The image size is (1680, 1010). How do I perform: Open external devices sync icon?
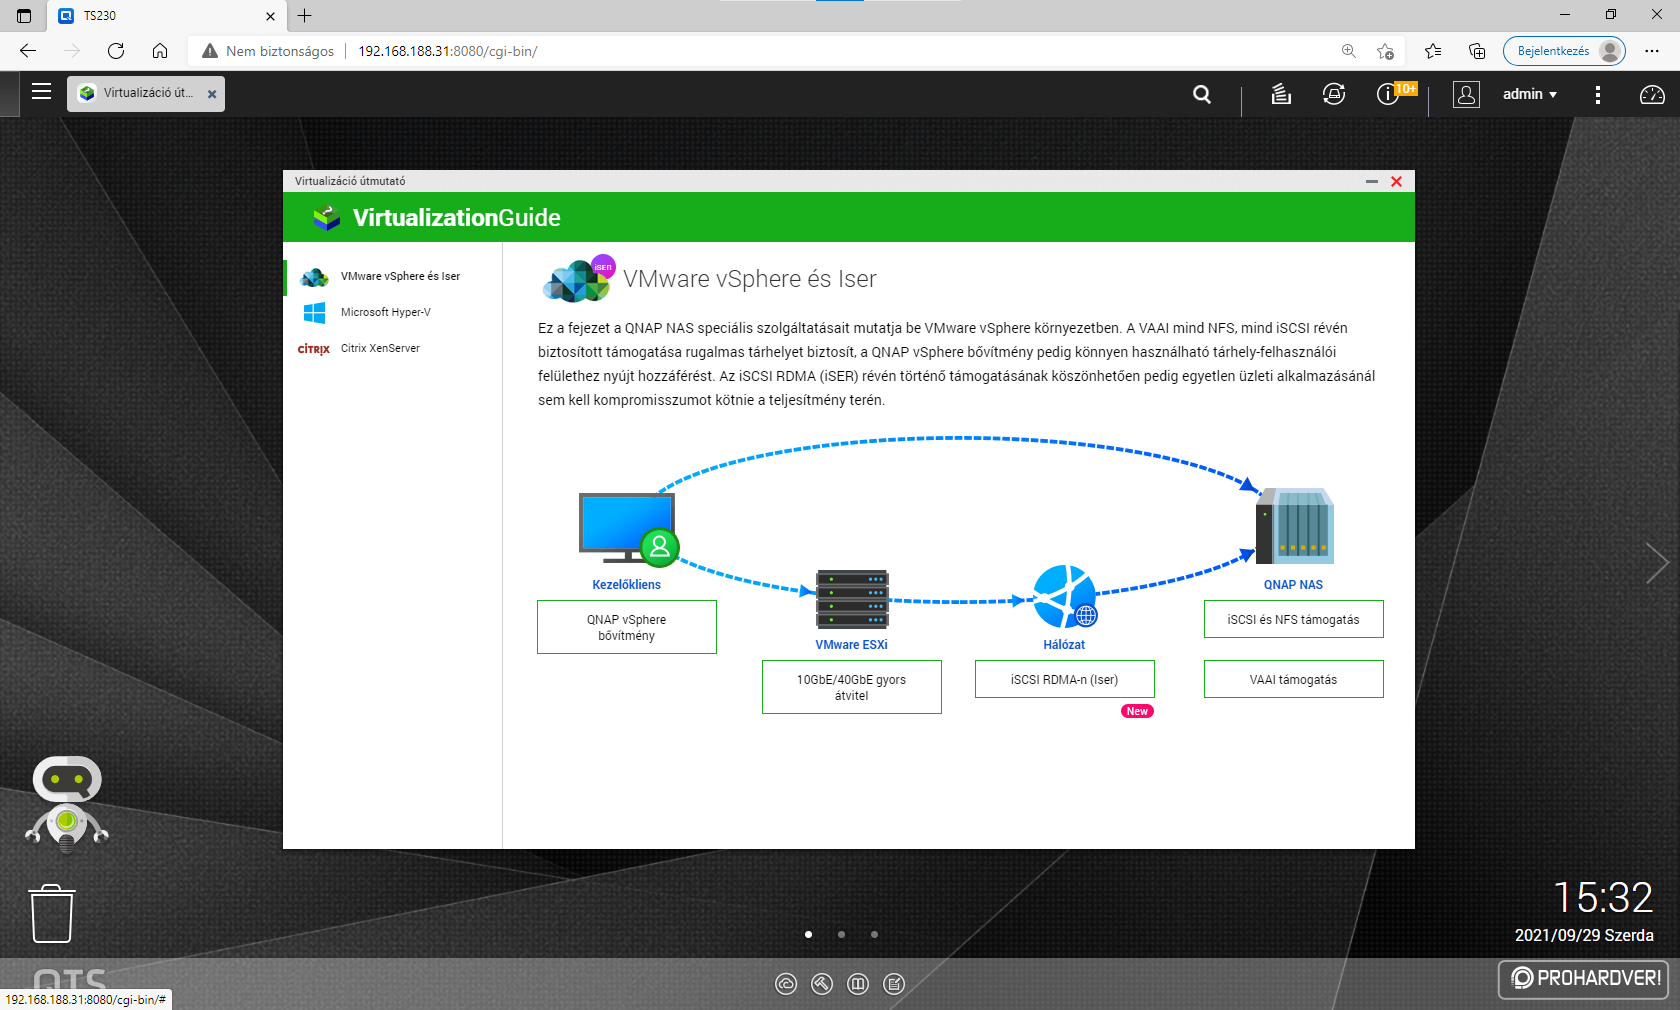coord(1334,94)
